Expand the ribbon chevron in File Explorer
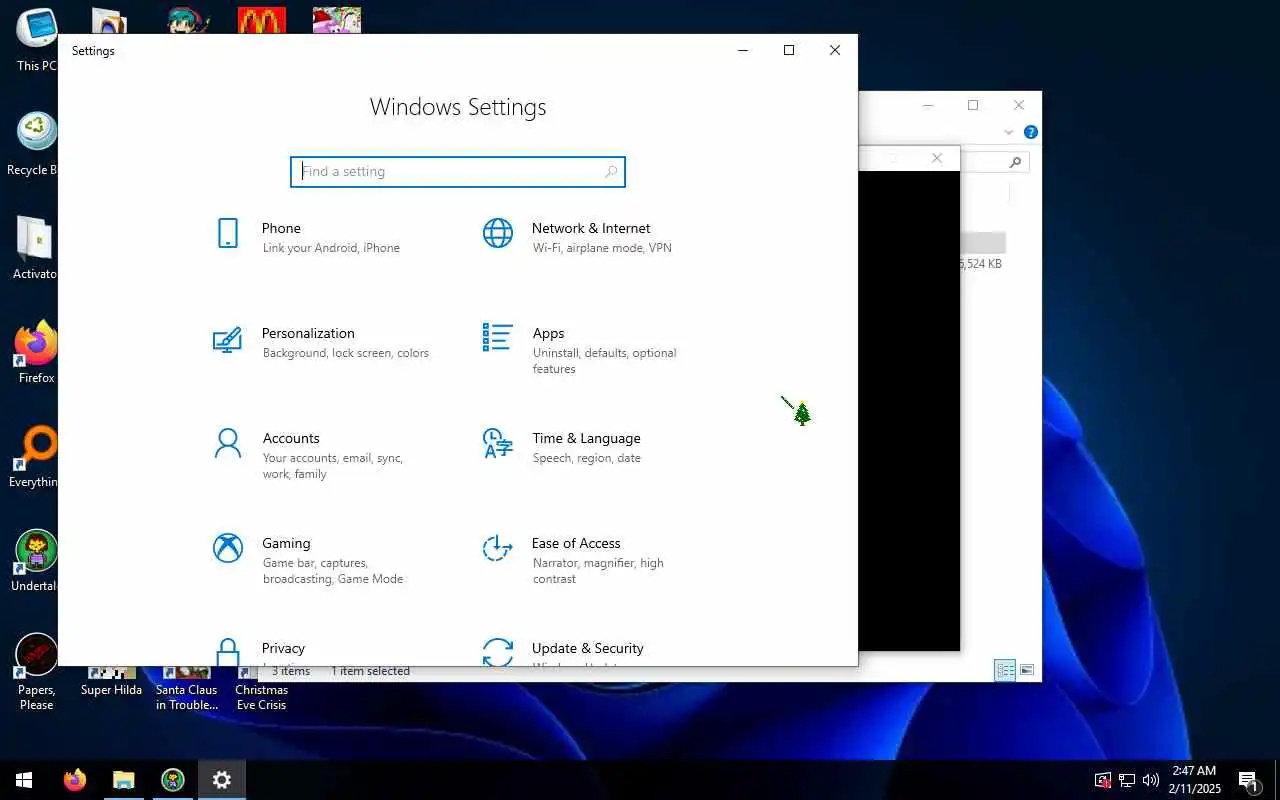This screenshot has height=800, width=1280. (1008, 132)
